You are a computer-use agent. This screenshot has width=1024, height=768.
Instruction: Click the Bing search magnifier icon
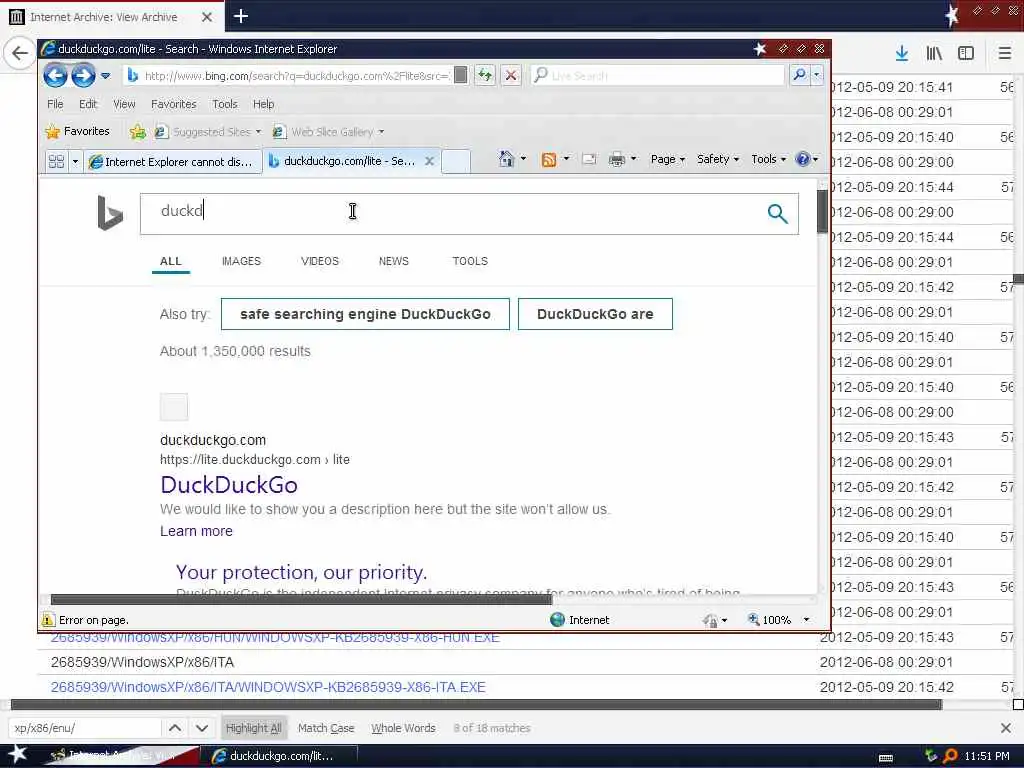point(777,214)
